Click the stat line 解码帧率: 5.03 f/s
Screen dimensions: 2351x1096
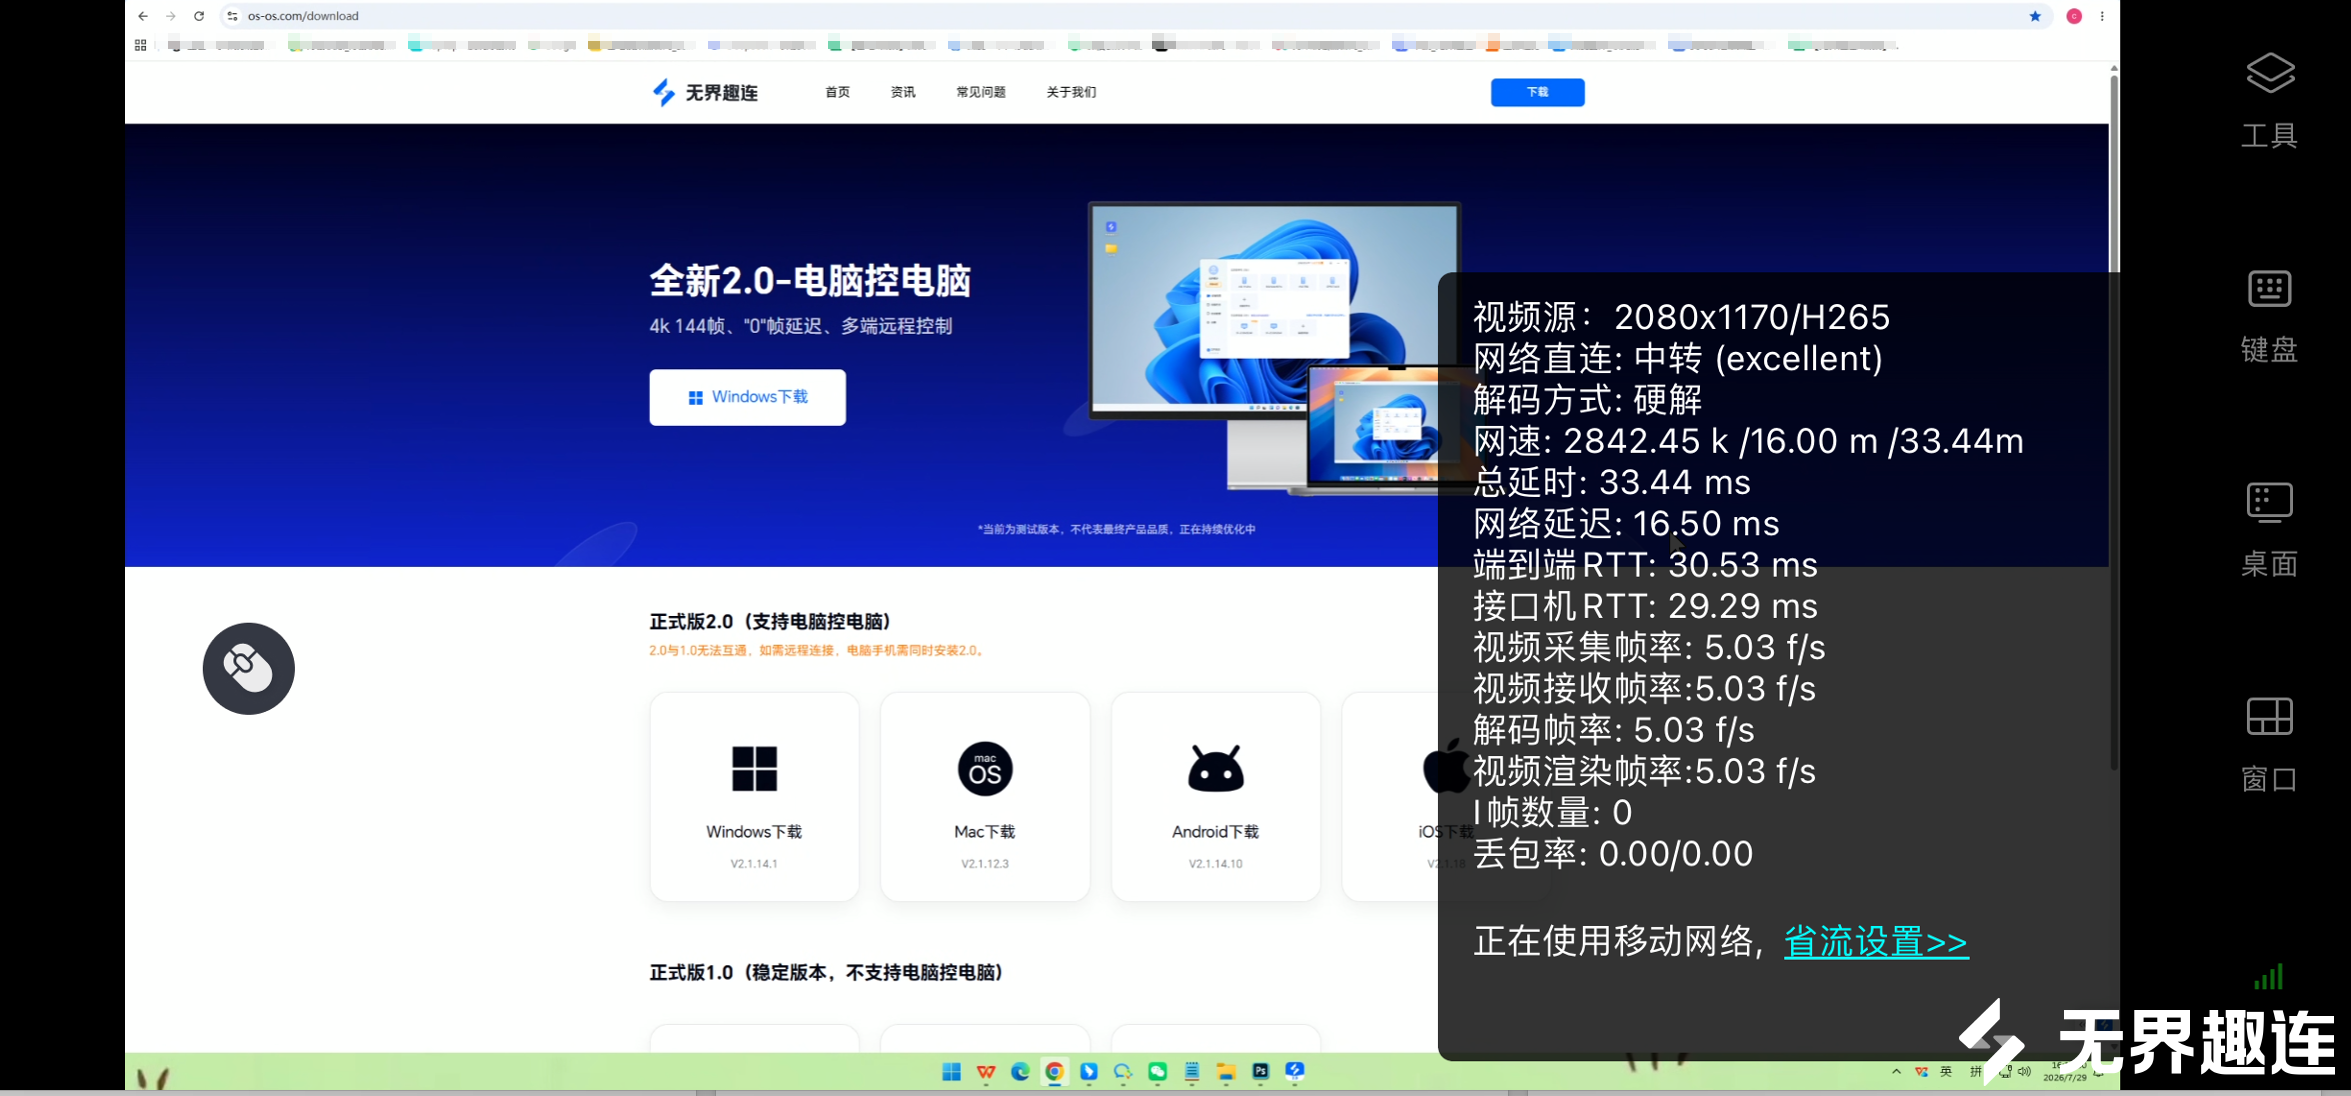pos(1614,730)
